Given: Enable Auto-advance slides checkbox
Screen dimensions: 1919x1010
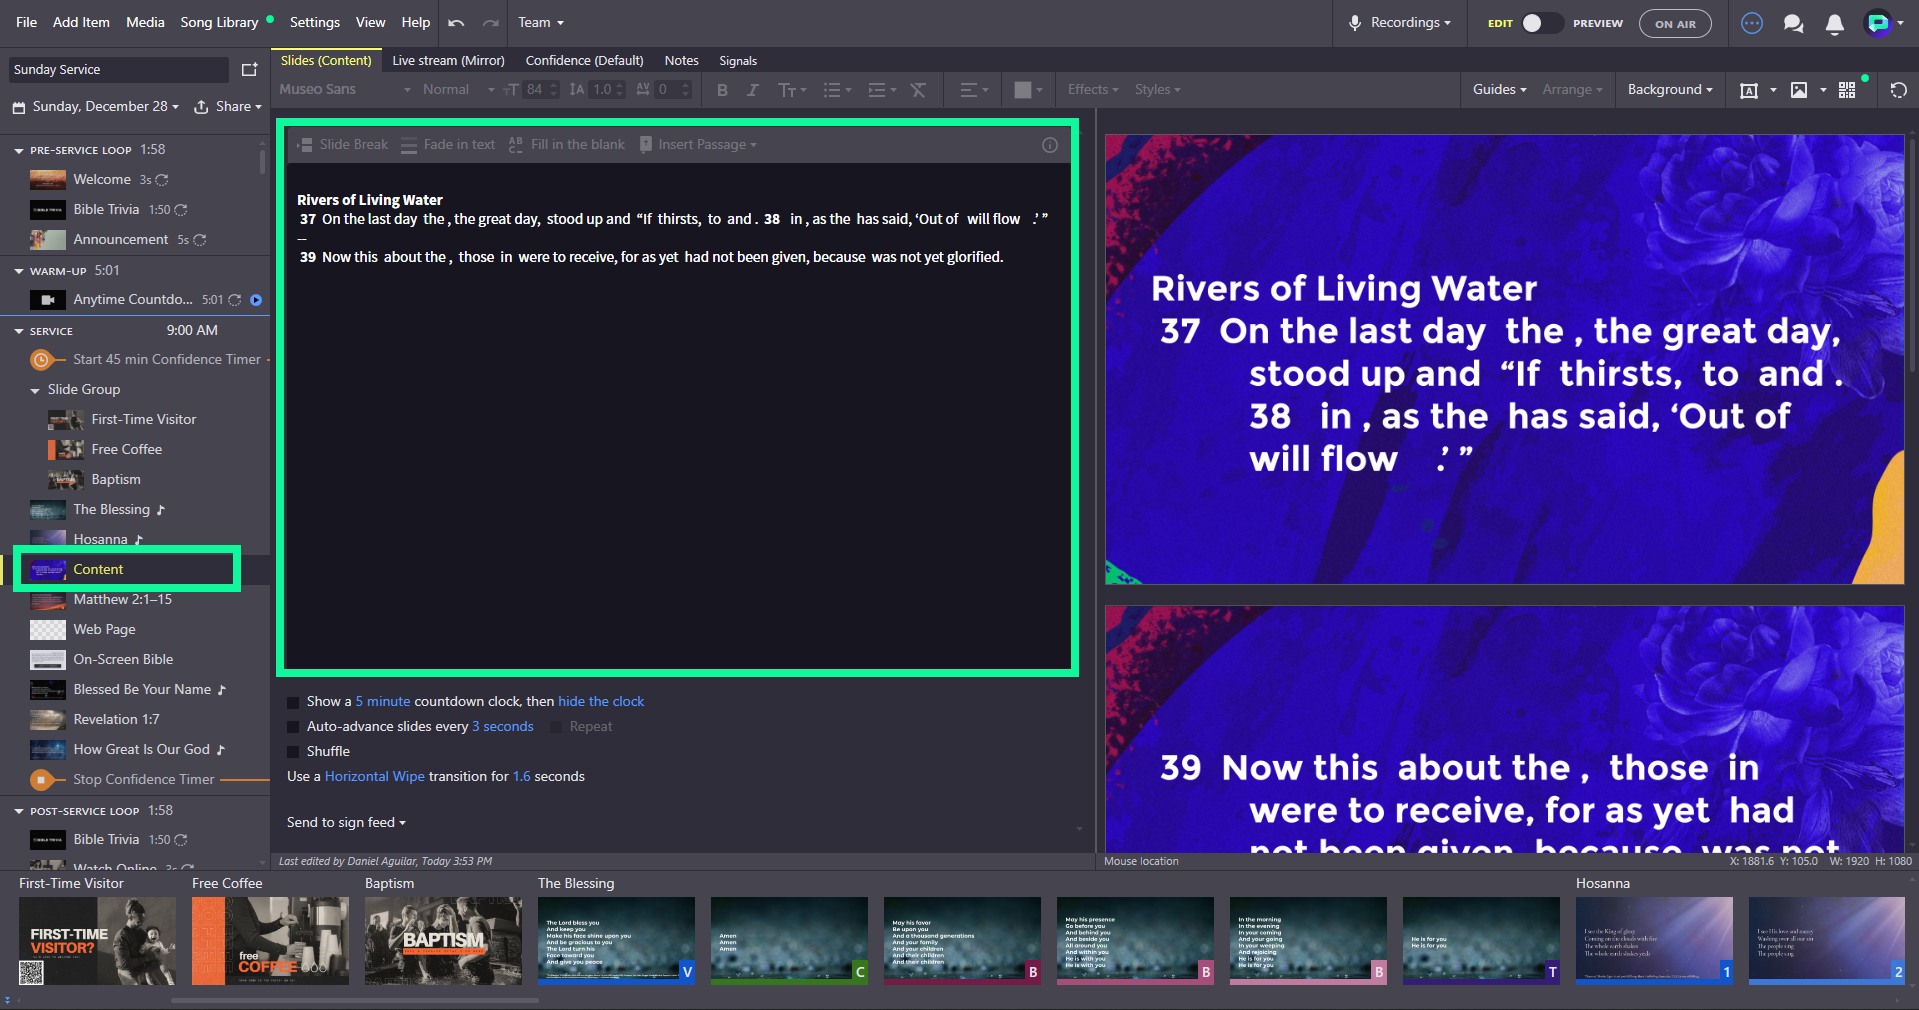Looking at the screenshot, I should [x=293, y=727].
